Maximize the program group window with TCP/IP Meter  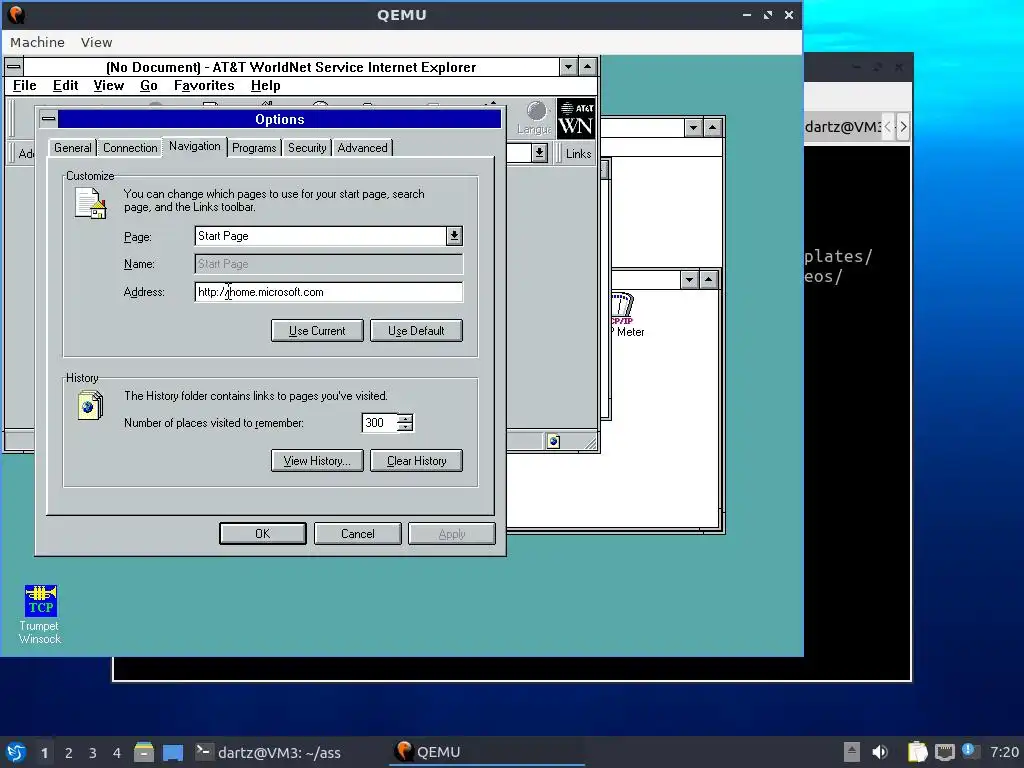709,280
